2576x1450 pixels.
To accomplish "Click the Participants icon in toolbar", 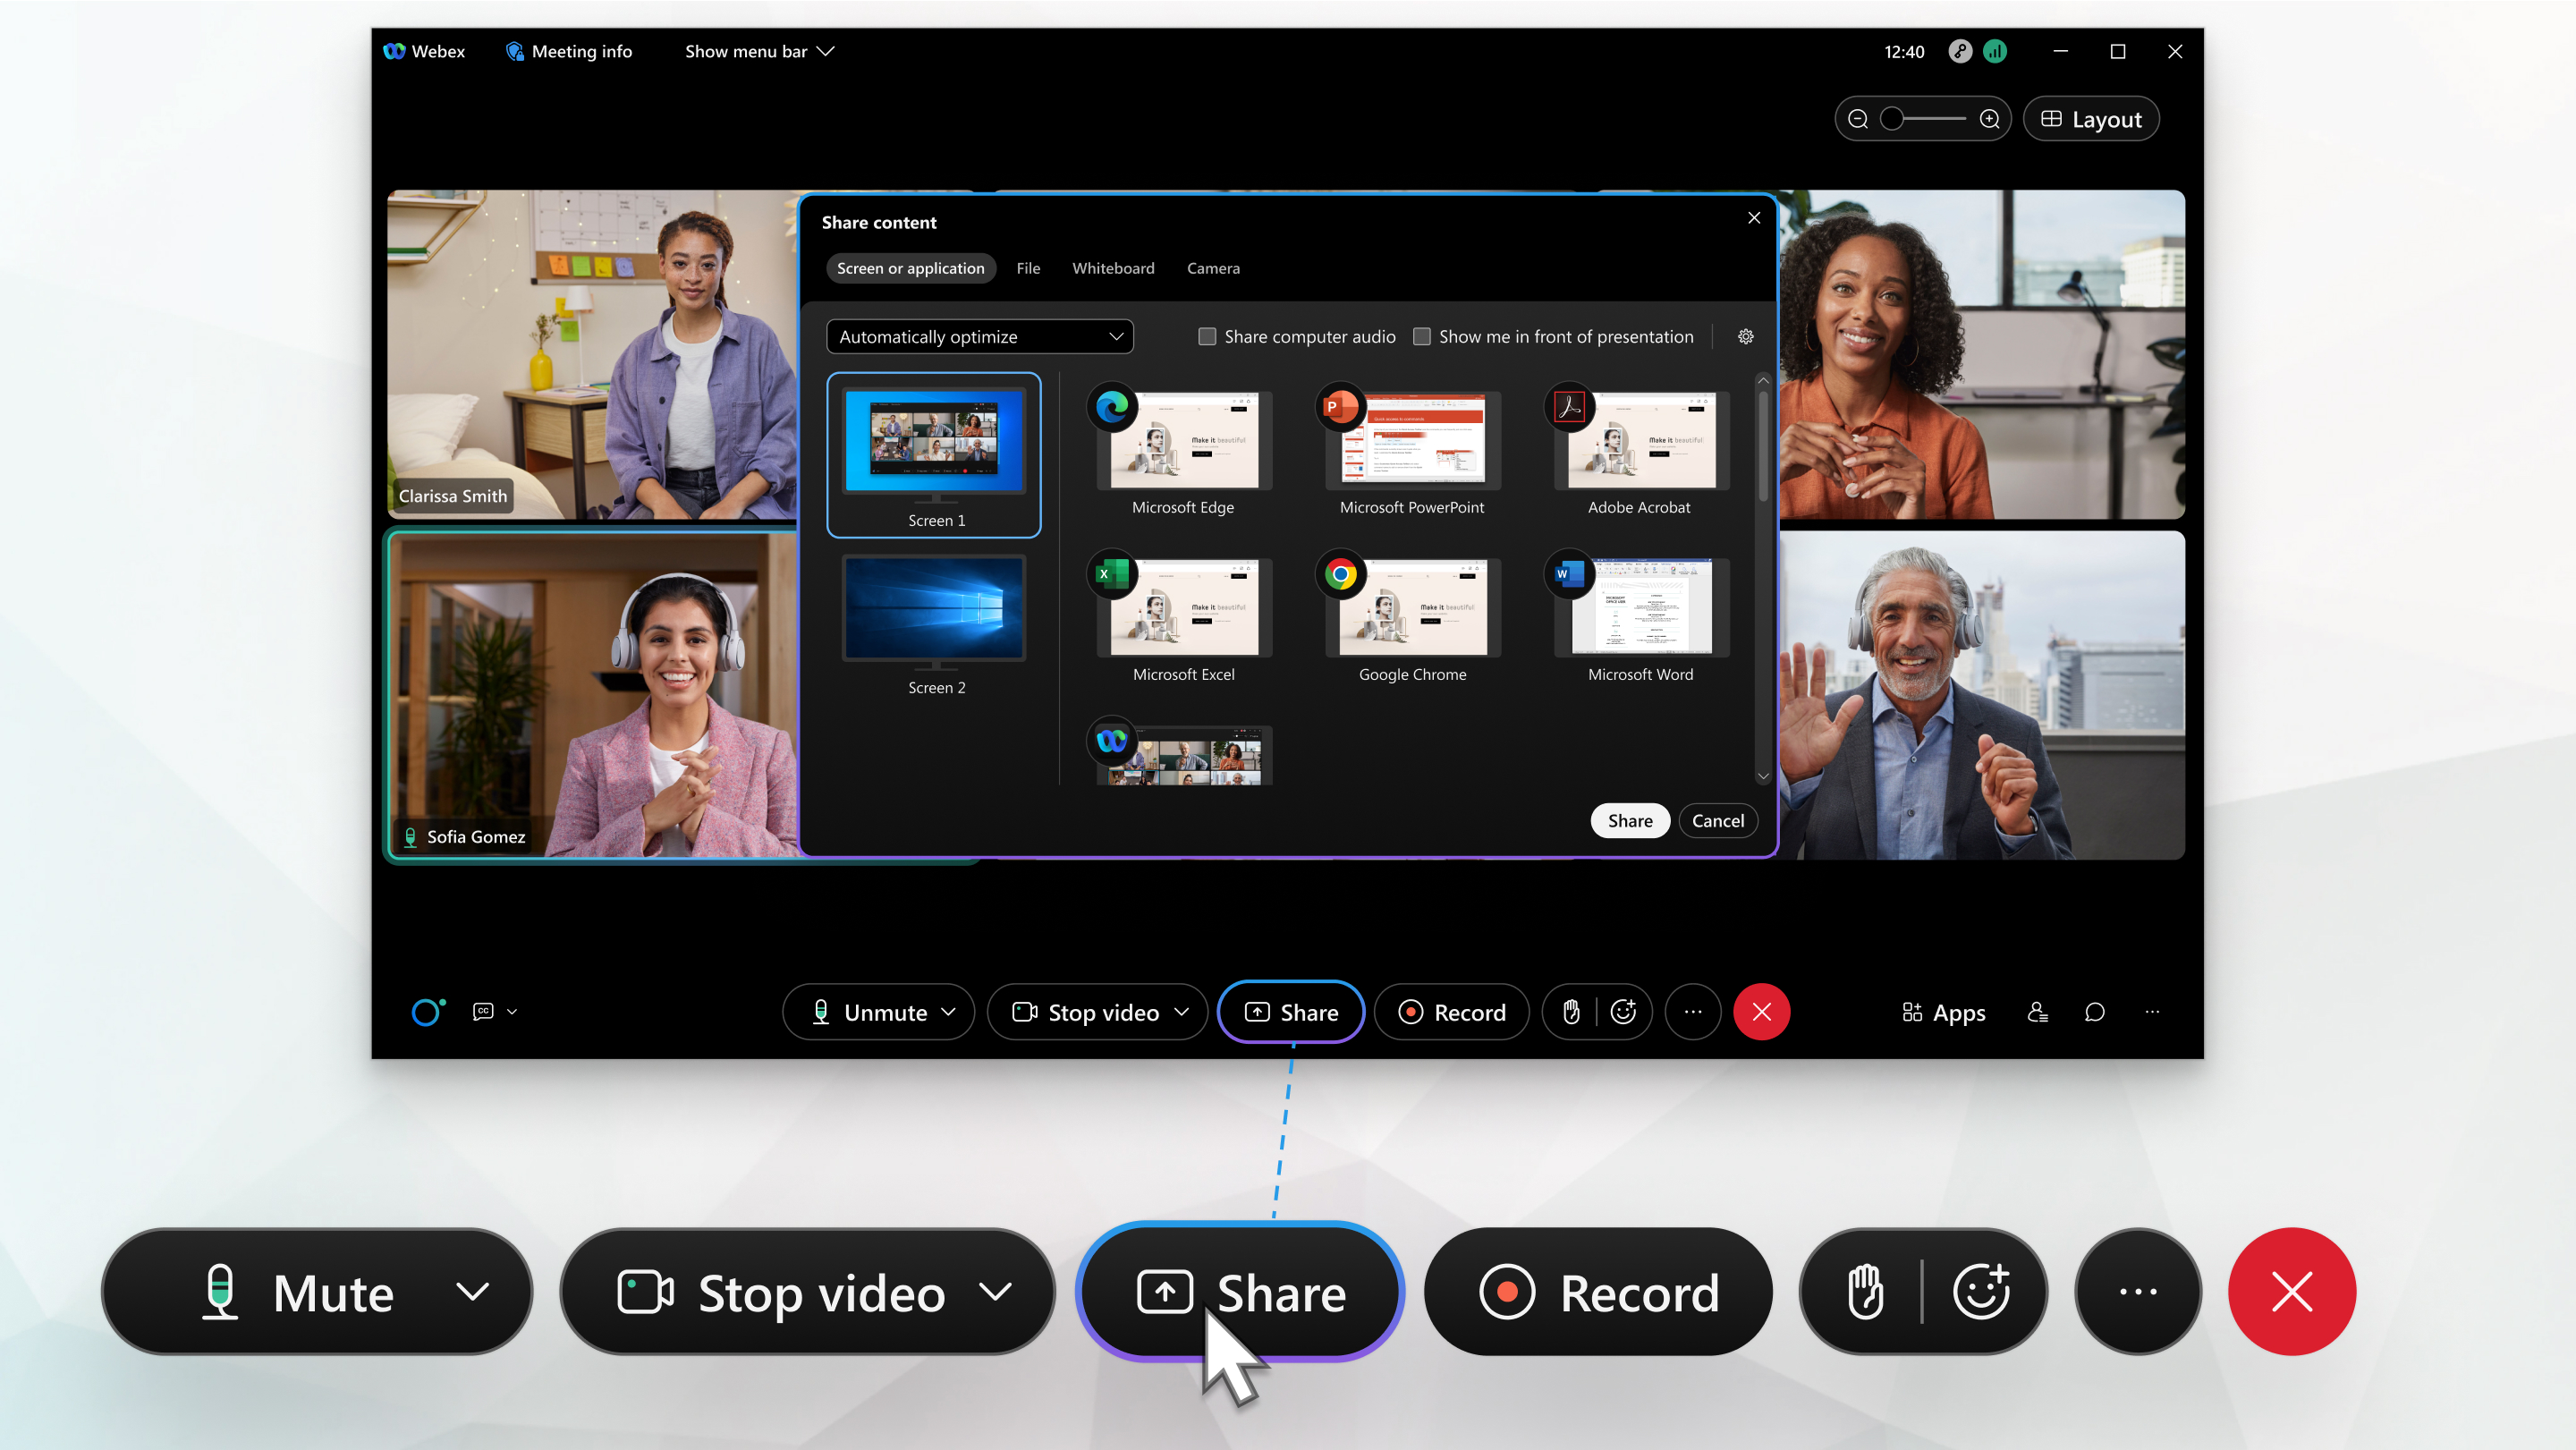I will click(x=2038, y=1012).
